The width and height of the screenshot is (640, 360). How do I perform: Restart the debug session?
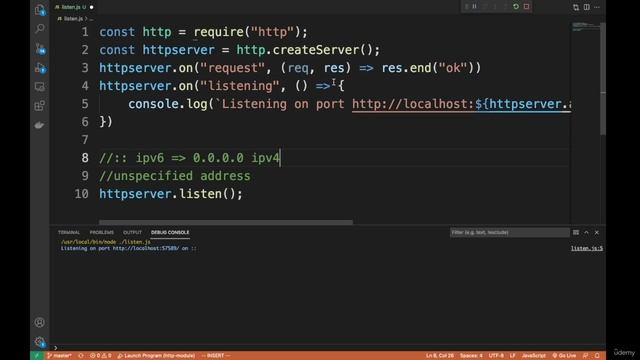(516, 7)
